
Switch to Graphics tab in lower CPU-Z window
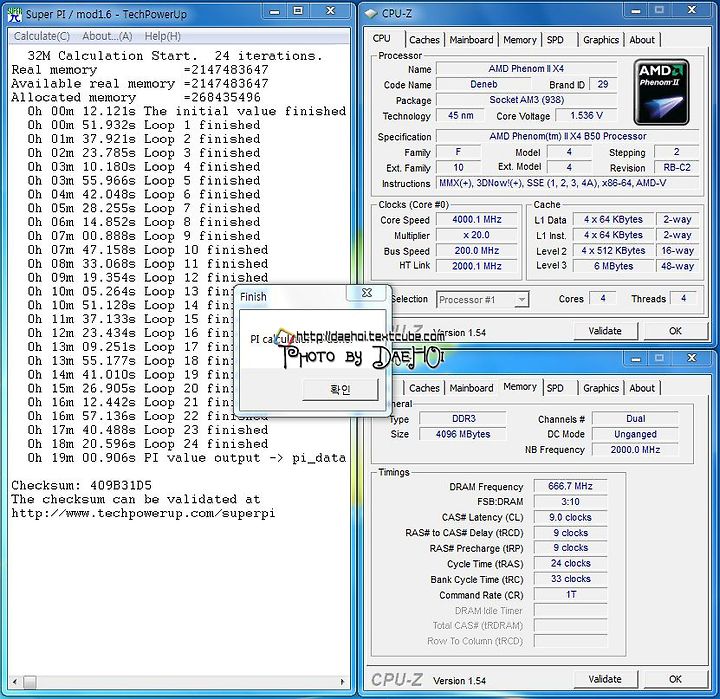[x=601, y=388]
